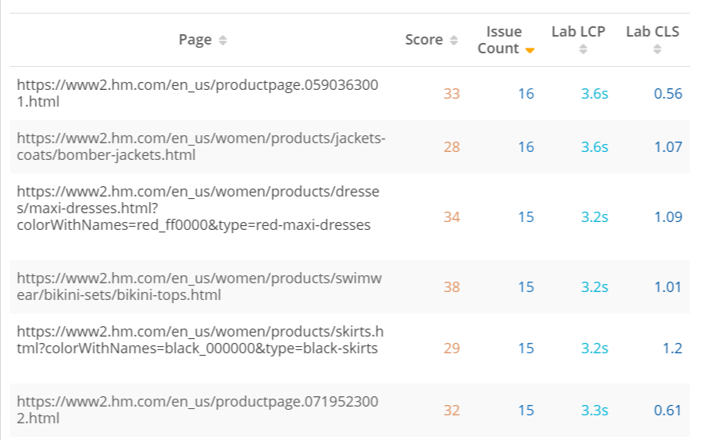Open issue count 16 for productpage.0590363001
This screenshot has width=708, height=440.
point(526,94)
